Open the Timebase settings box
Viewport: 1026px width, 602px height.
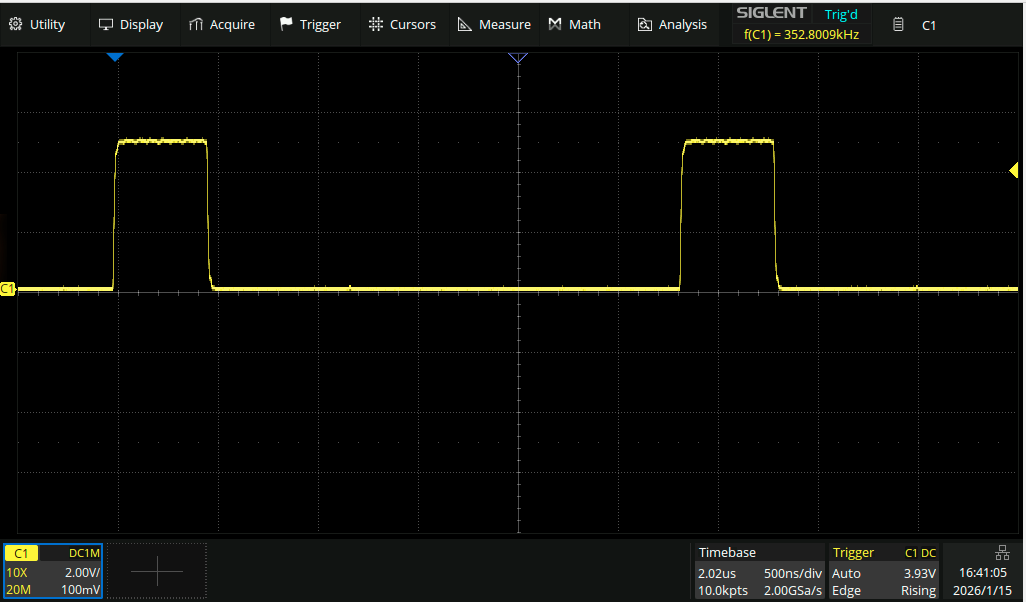click(x=759, y=571)
